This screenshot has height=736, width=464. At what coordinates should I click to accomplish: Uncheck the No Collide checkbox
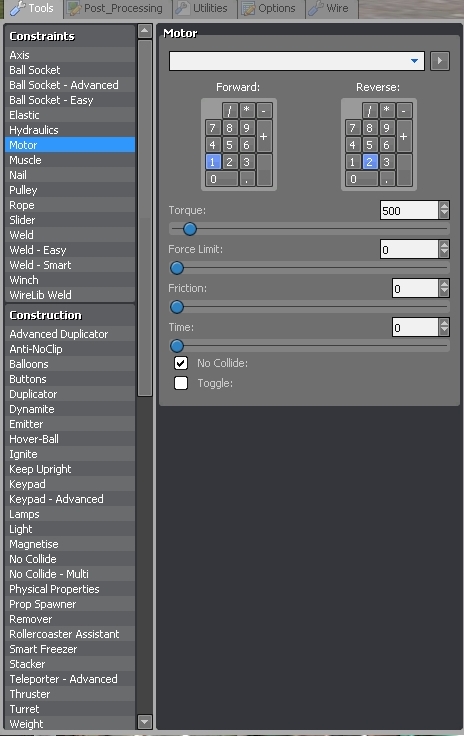tap(181, 363)
